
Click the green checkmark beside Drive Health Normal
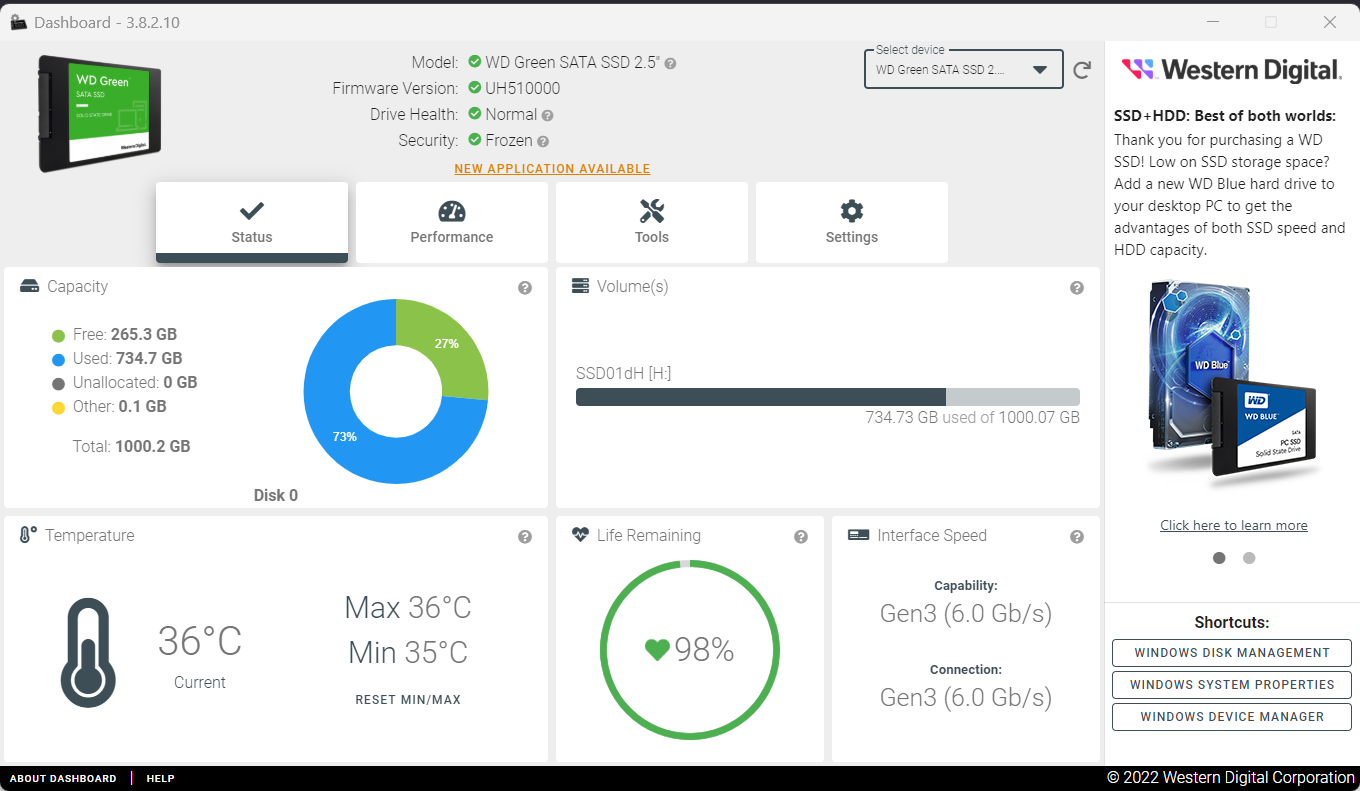click(475, 114)
